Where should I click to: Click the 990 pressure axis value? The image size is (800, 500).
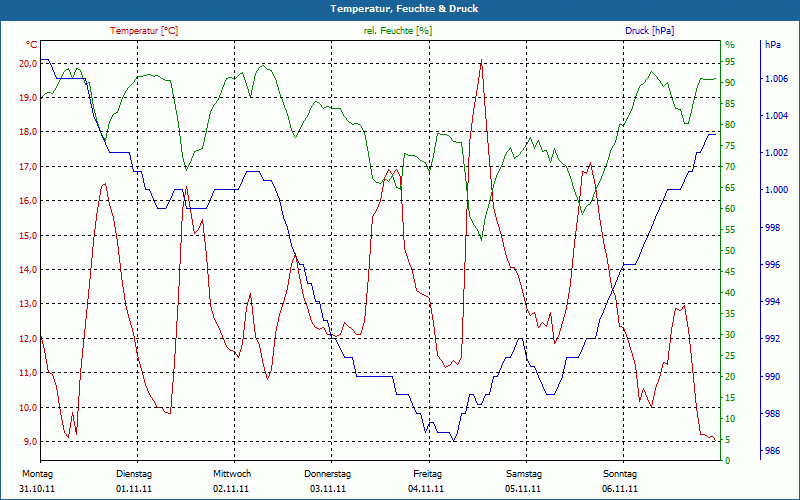[x=772, y=377]
